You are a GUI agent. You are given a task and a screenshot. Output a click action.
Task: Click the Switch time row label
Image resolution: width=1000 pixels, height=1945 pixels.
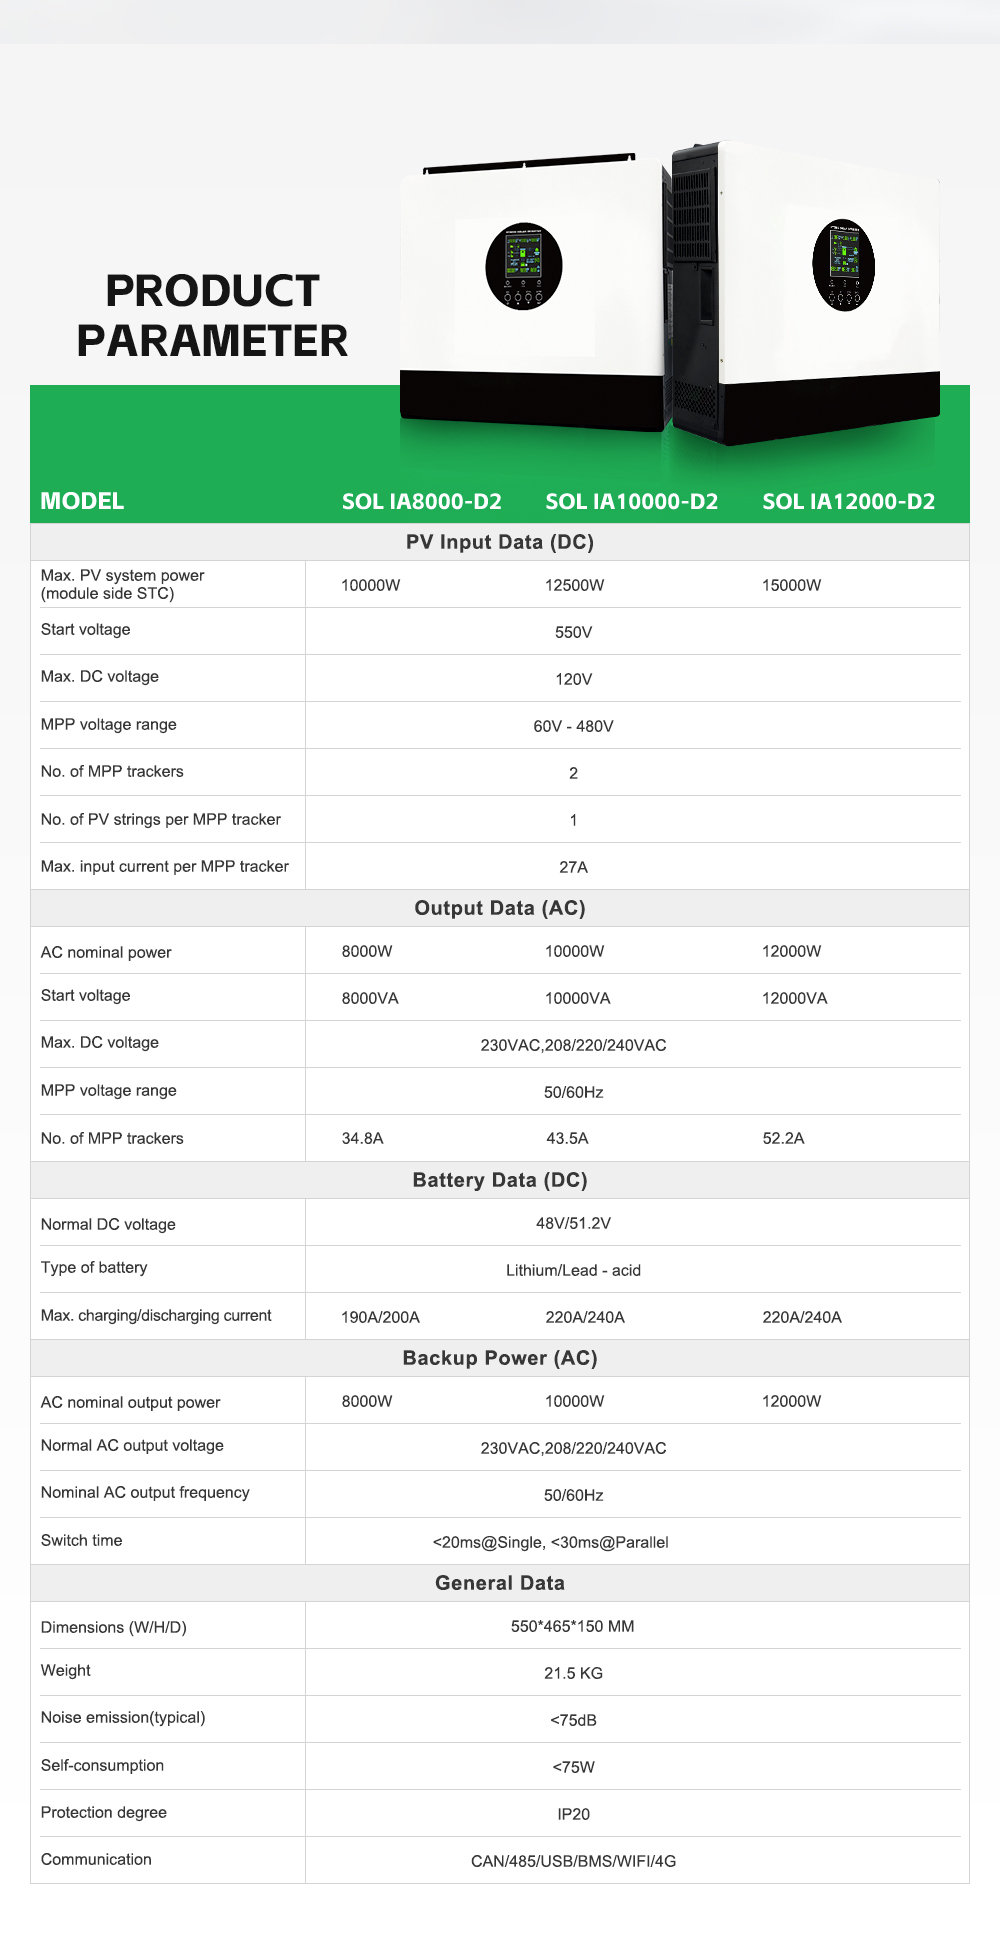pos(82,1540)
